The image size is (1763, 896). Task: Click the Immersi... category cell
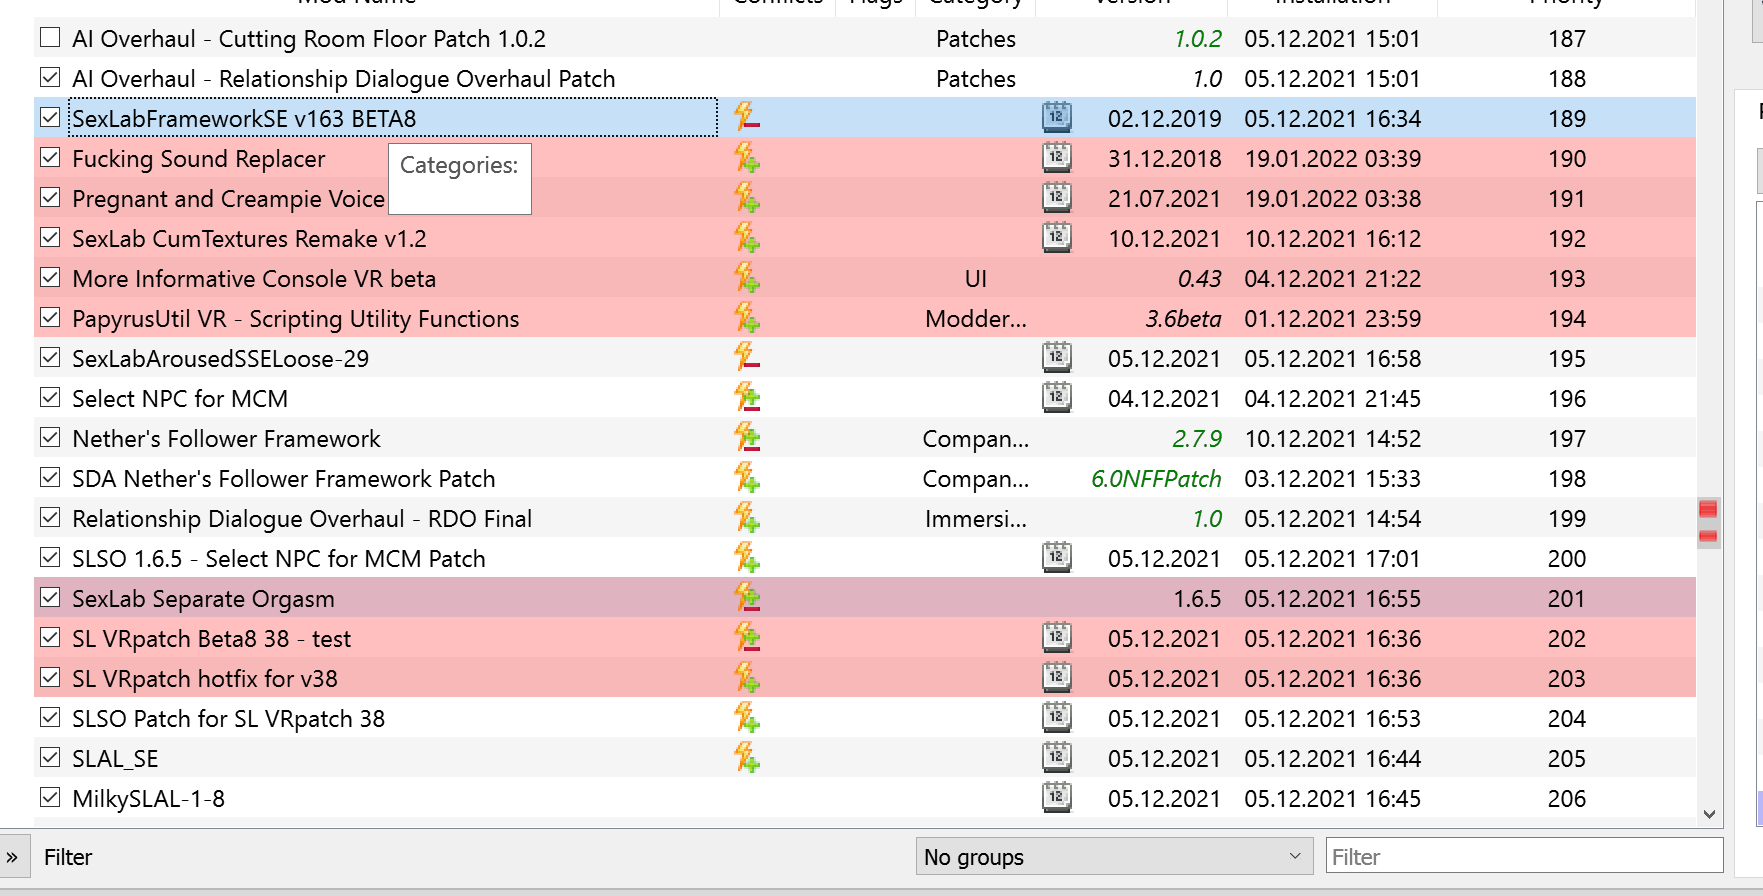point(976,519)
